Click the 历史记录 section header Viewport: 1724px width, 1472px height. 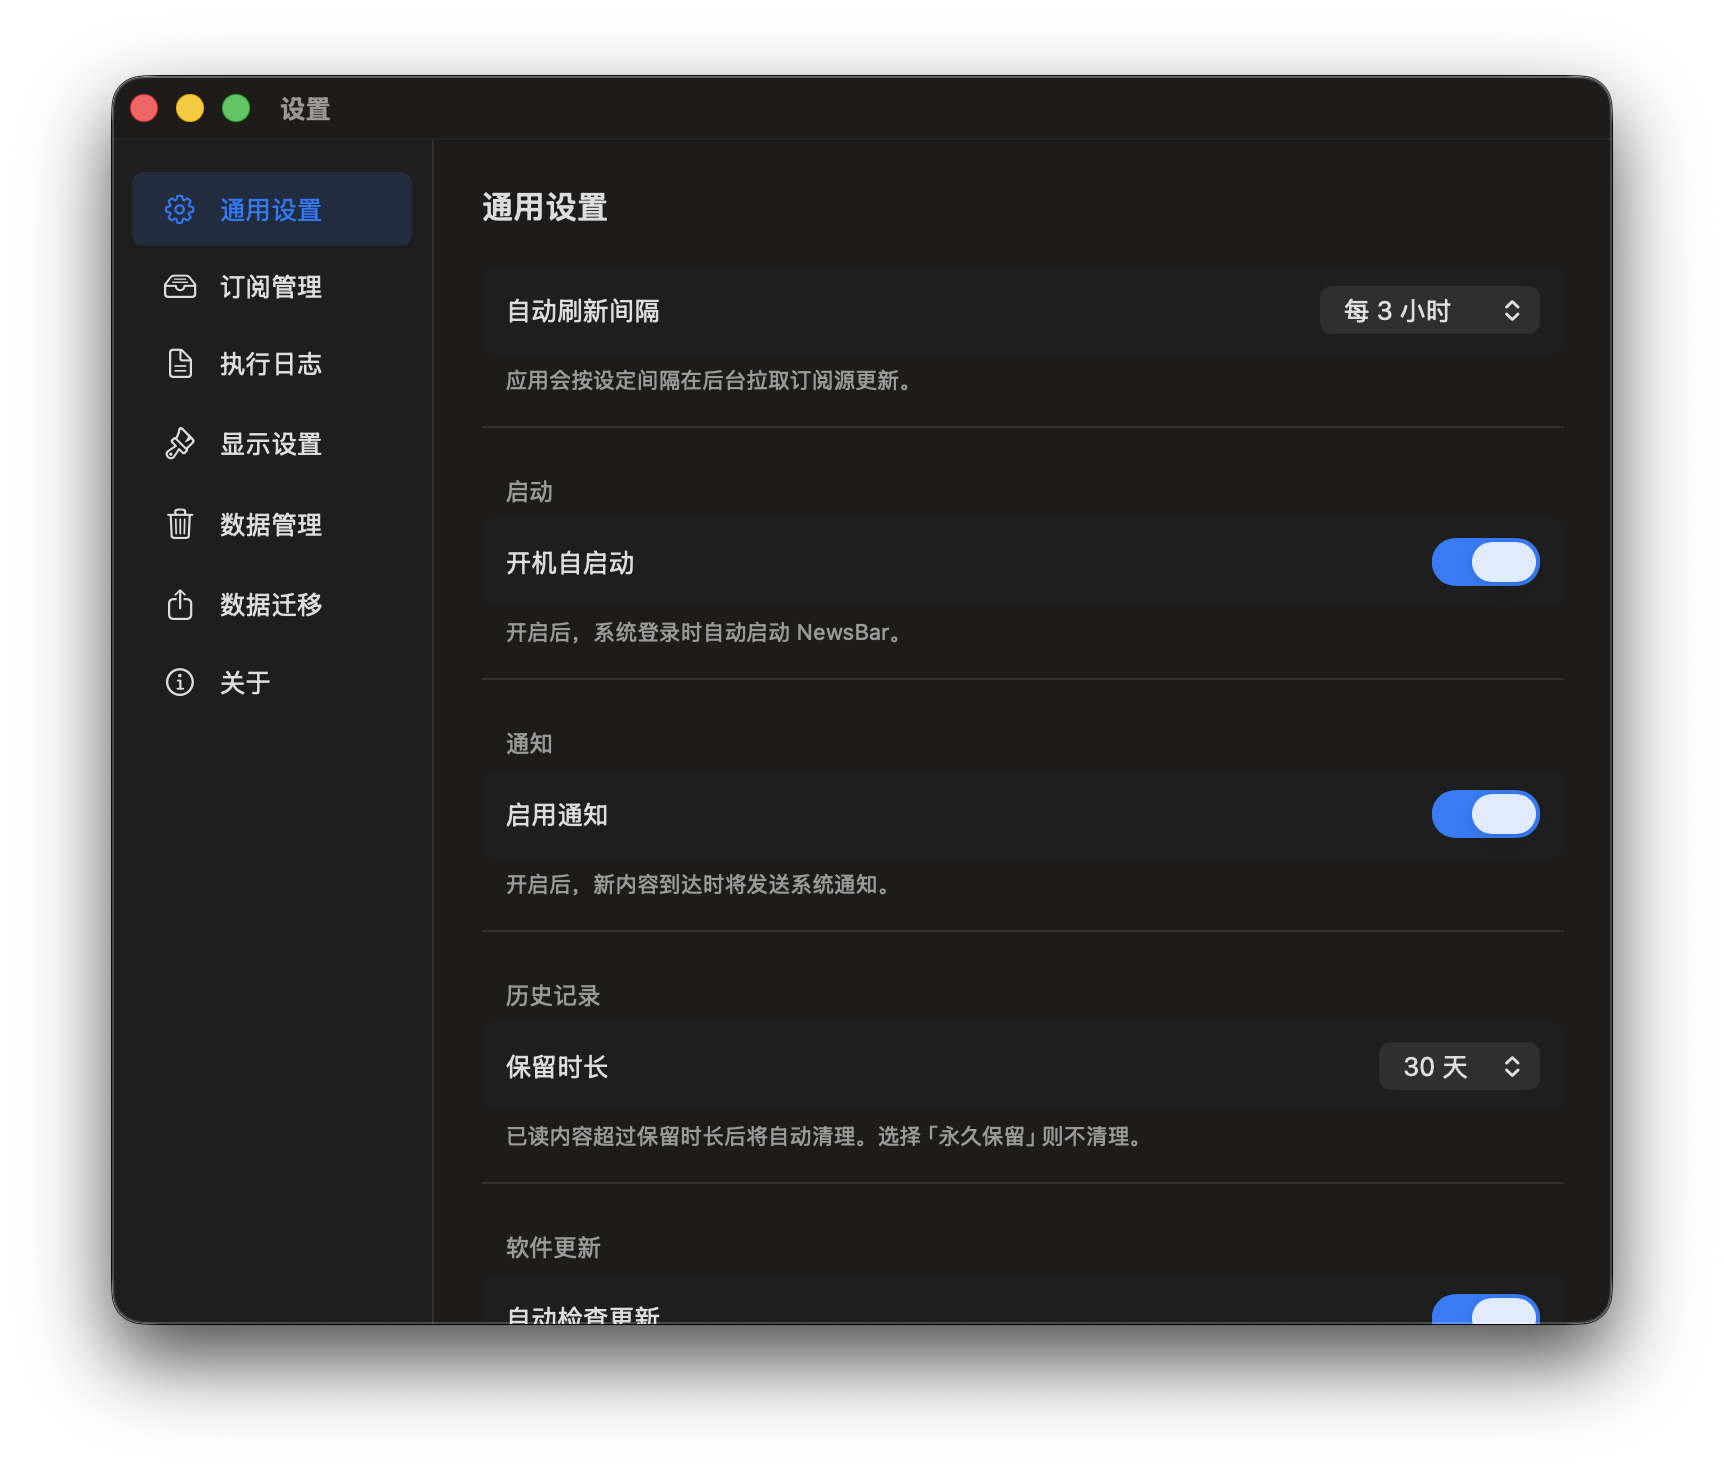553,995
